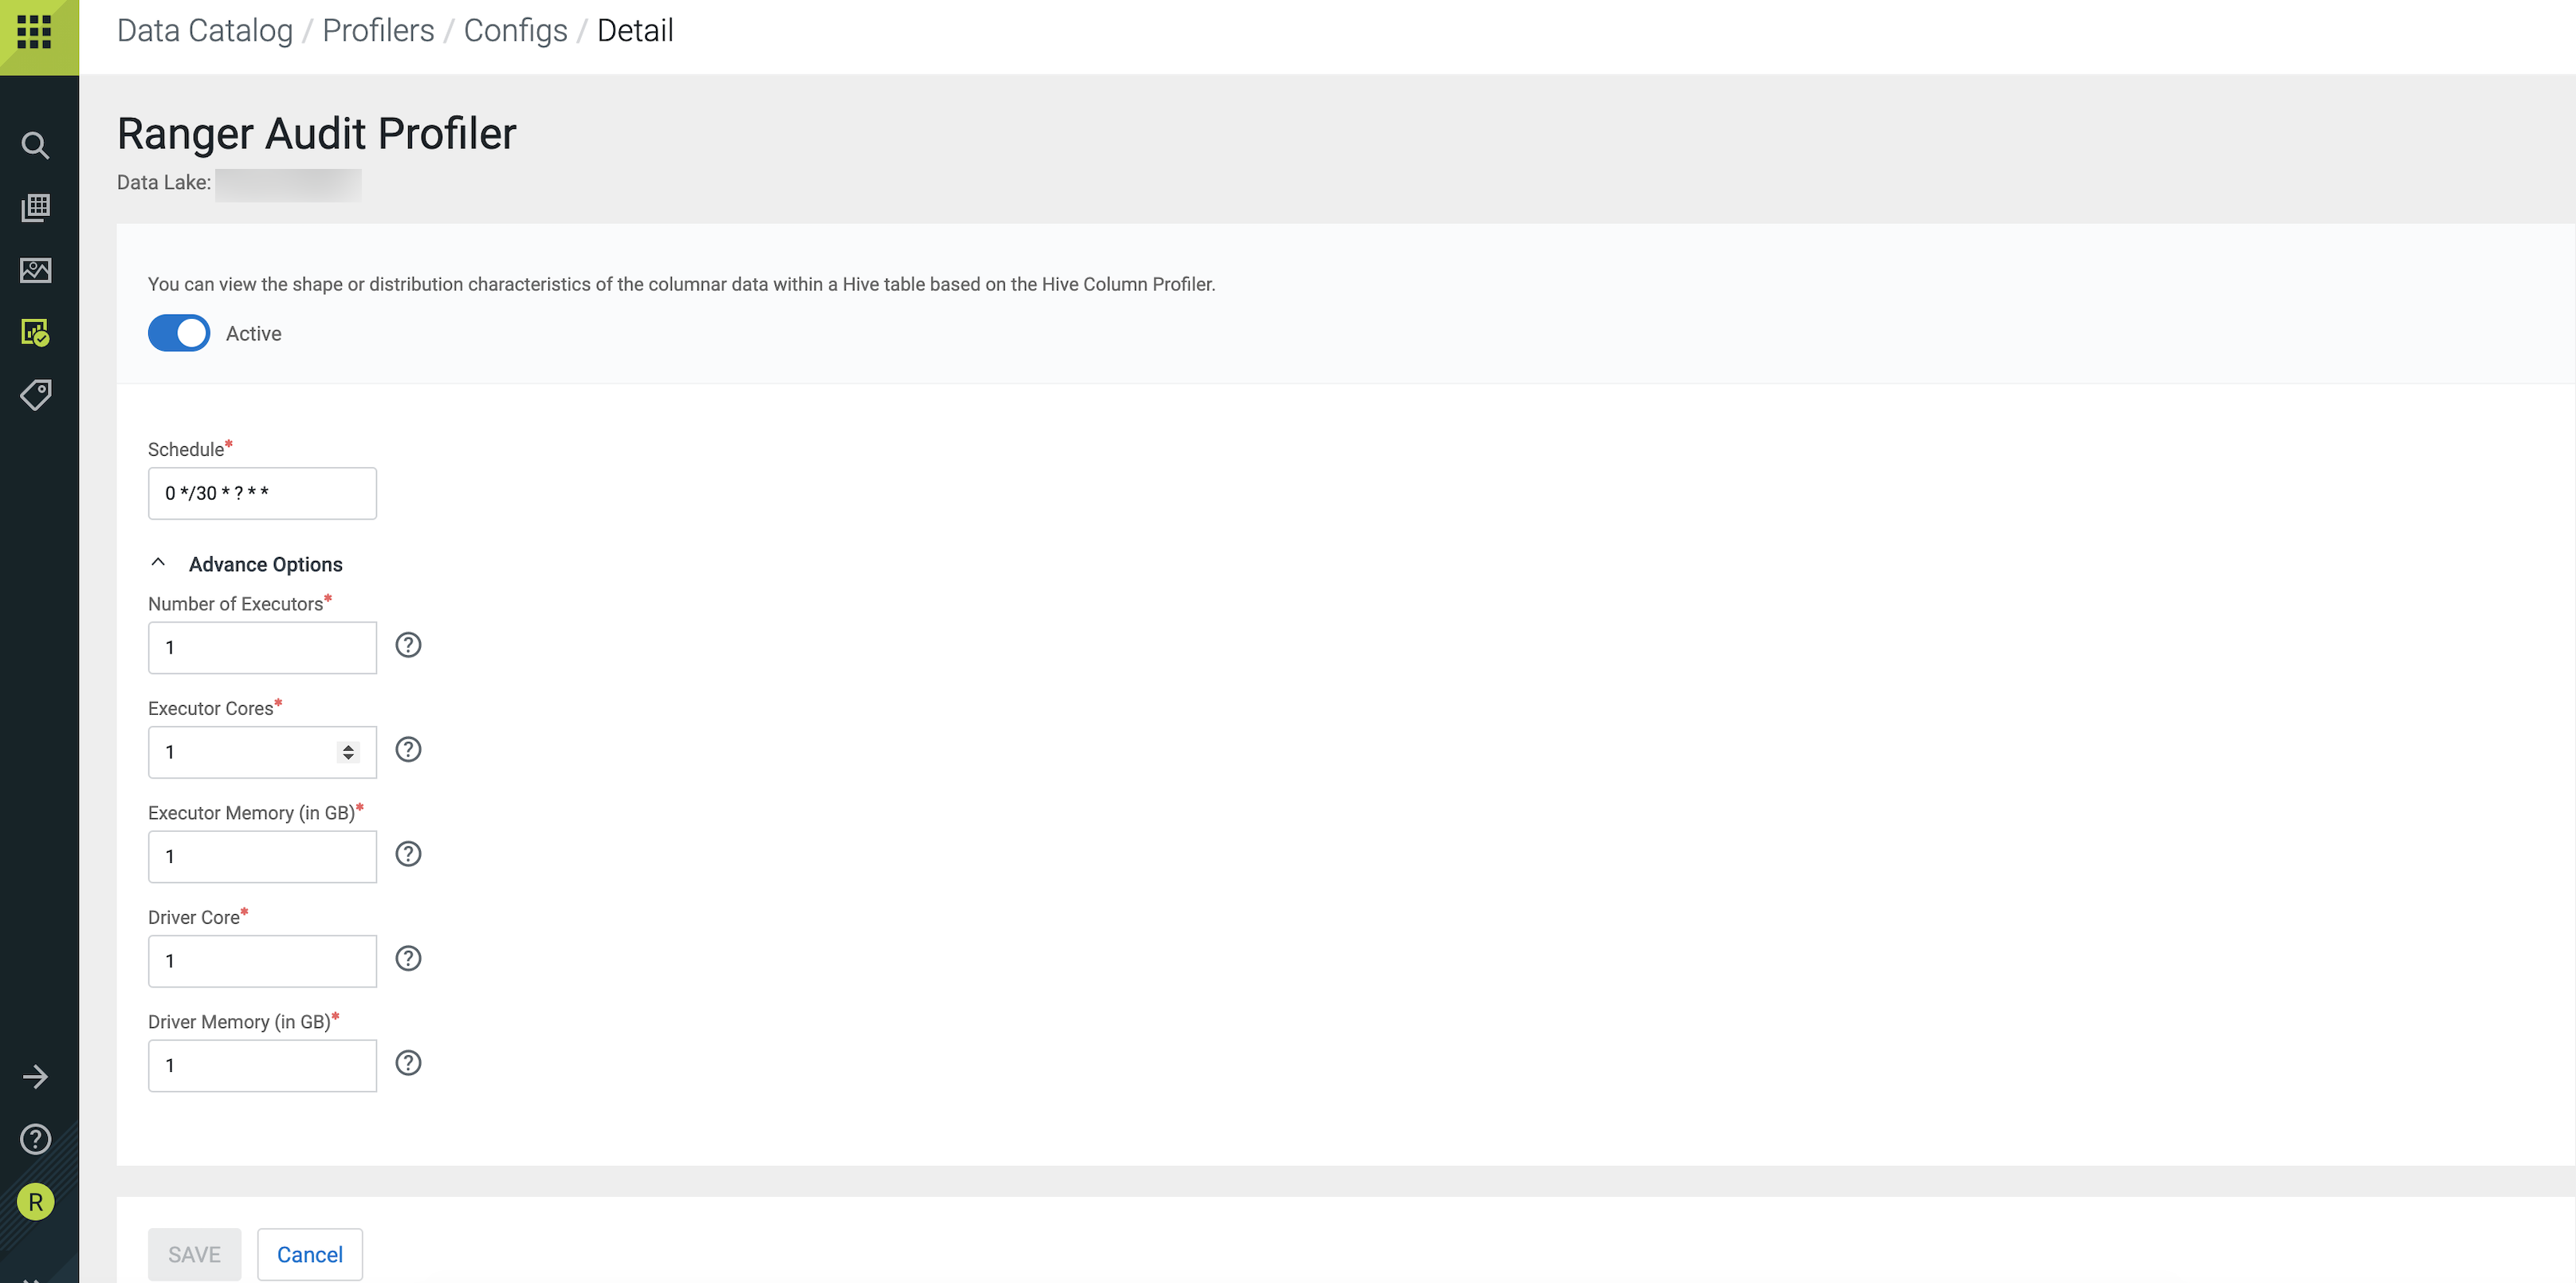Open the Tag management icon in sidebar
The height and width of the screenshot is (1283, 2576).
click(x=35, y=395)
